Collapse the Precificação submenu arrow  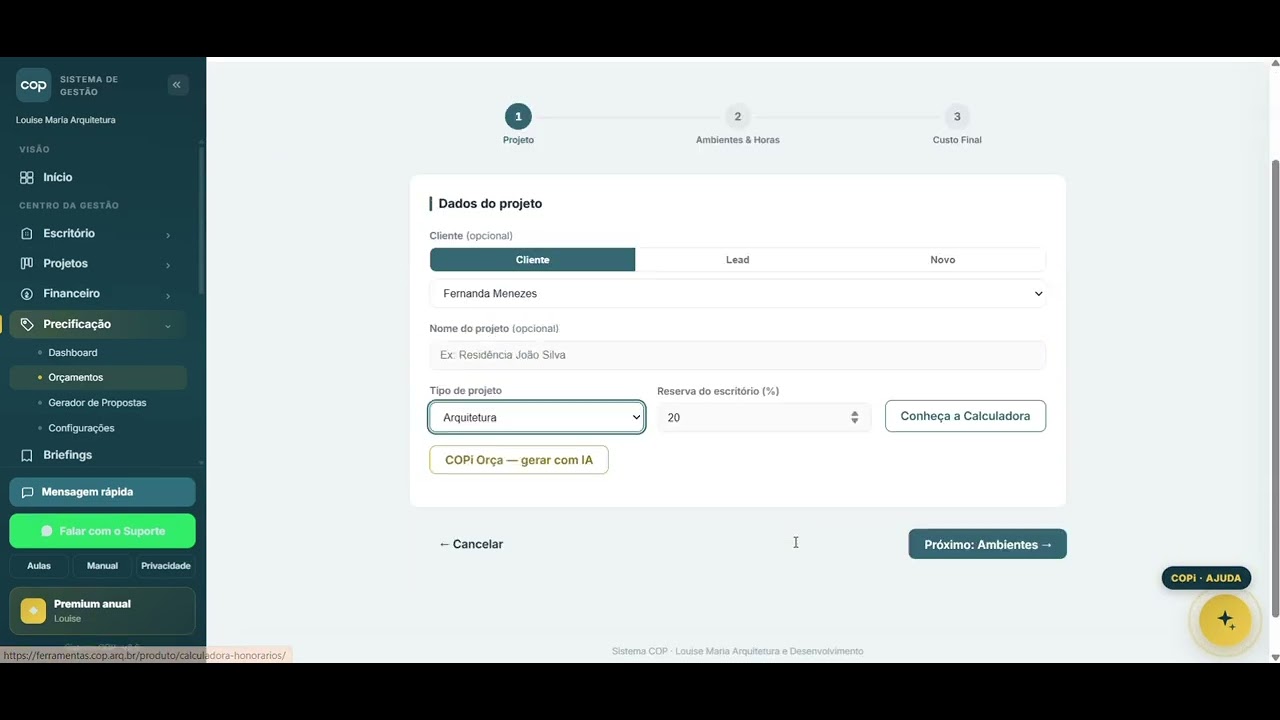[x=168, y=325]
